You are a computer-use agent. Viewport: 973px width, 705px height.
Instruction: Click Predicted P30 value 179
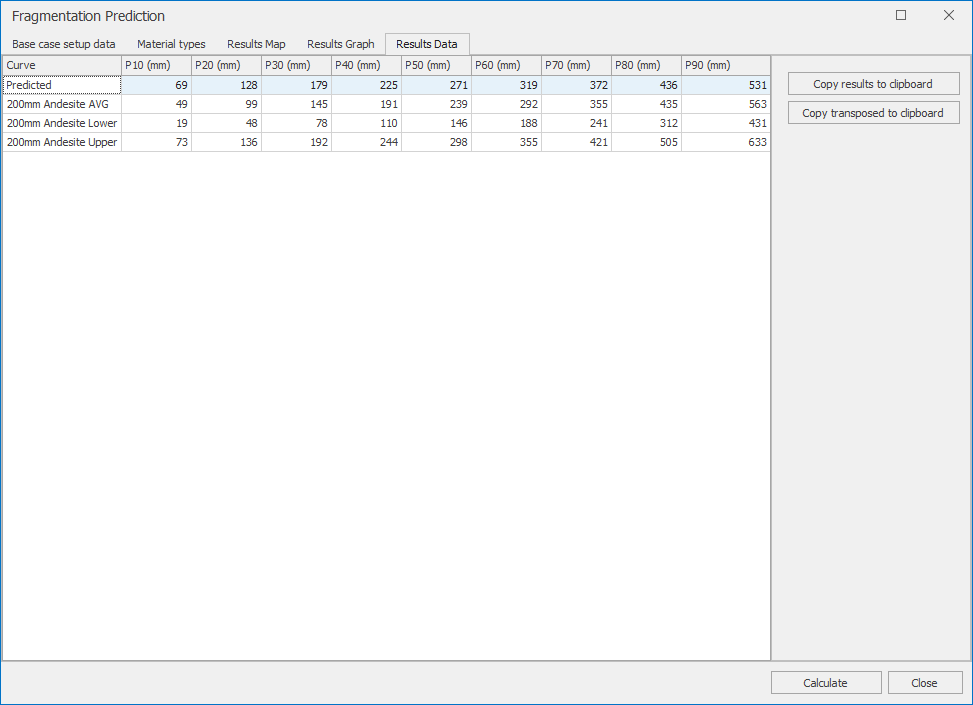(x=297, y=85)
